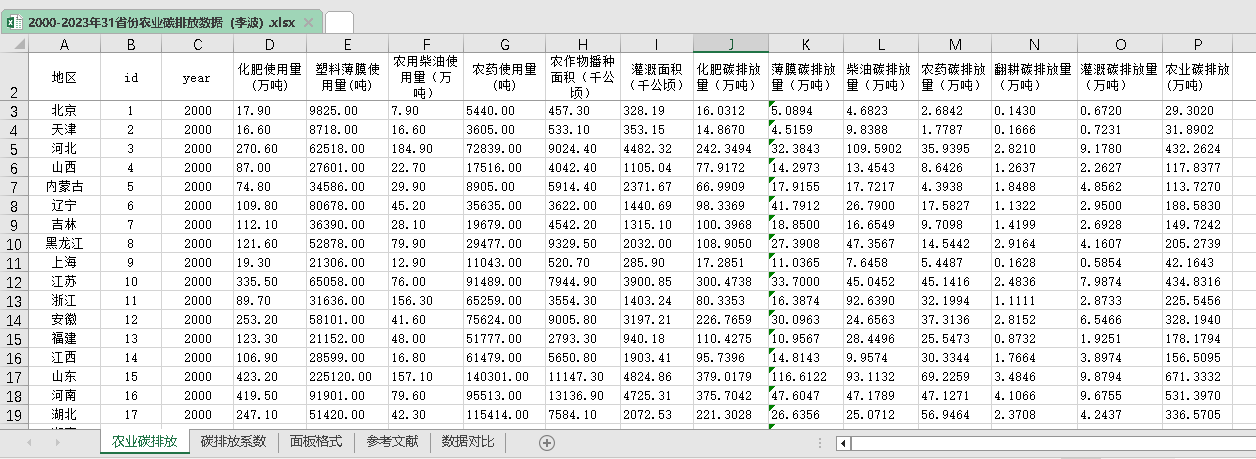Close the 李波 .xlsx workbook tab
Viewport: 1256px width, 459px height.
(x=308, y=22)
